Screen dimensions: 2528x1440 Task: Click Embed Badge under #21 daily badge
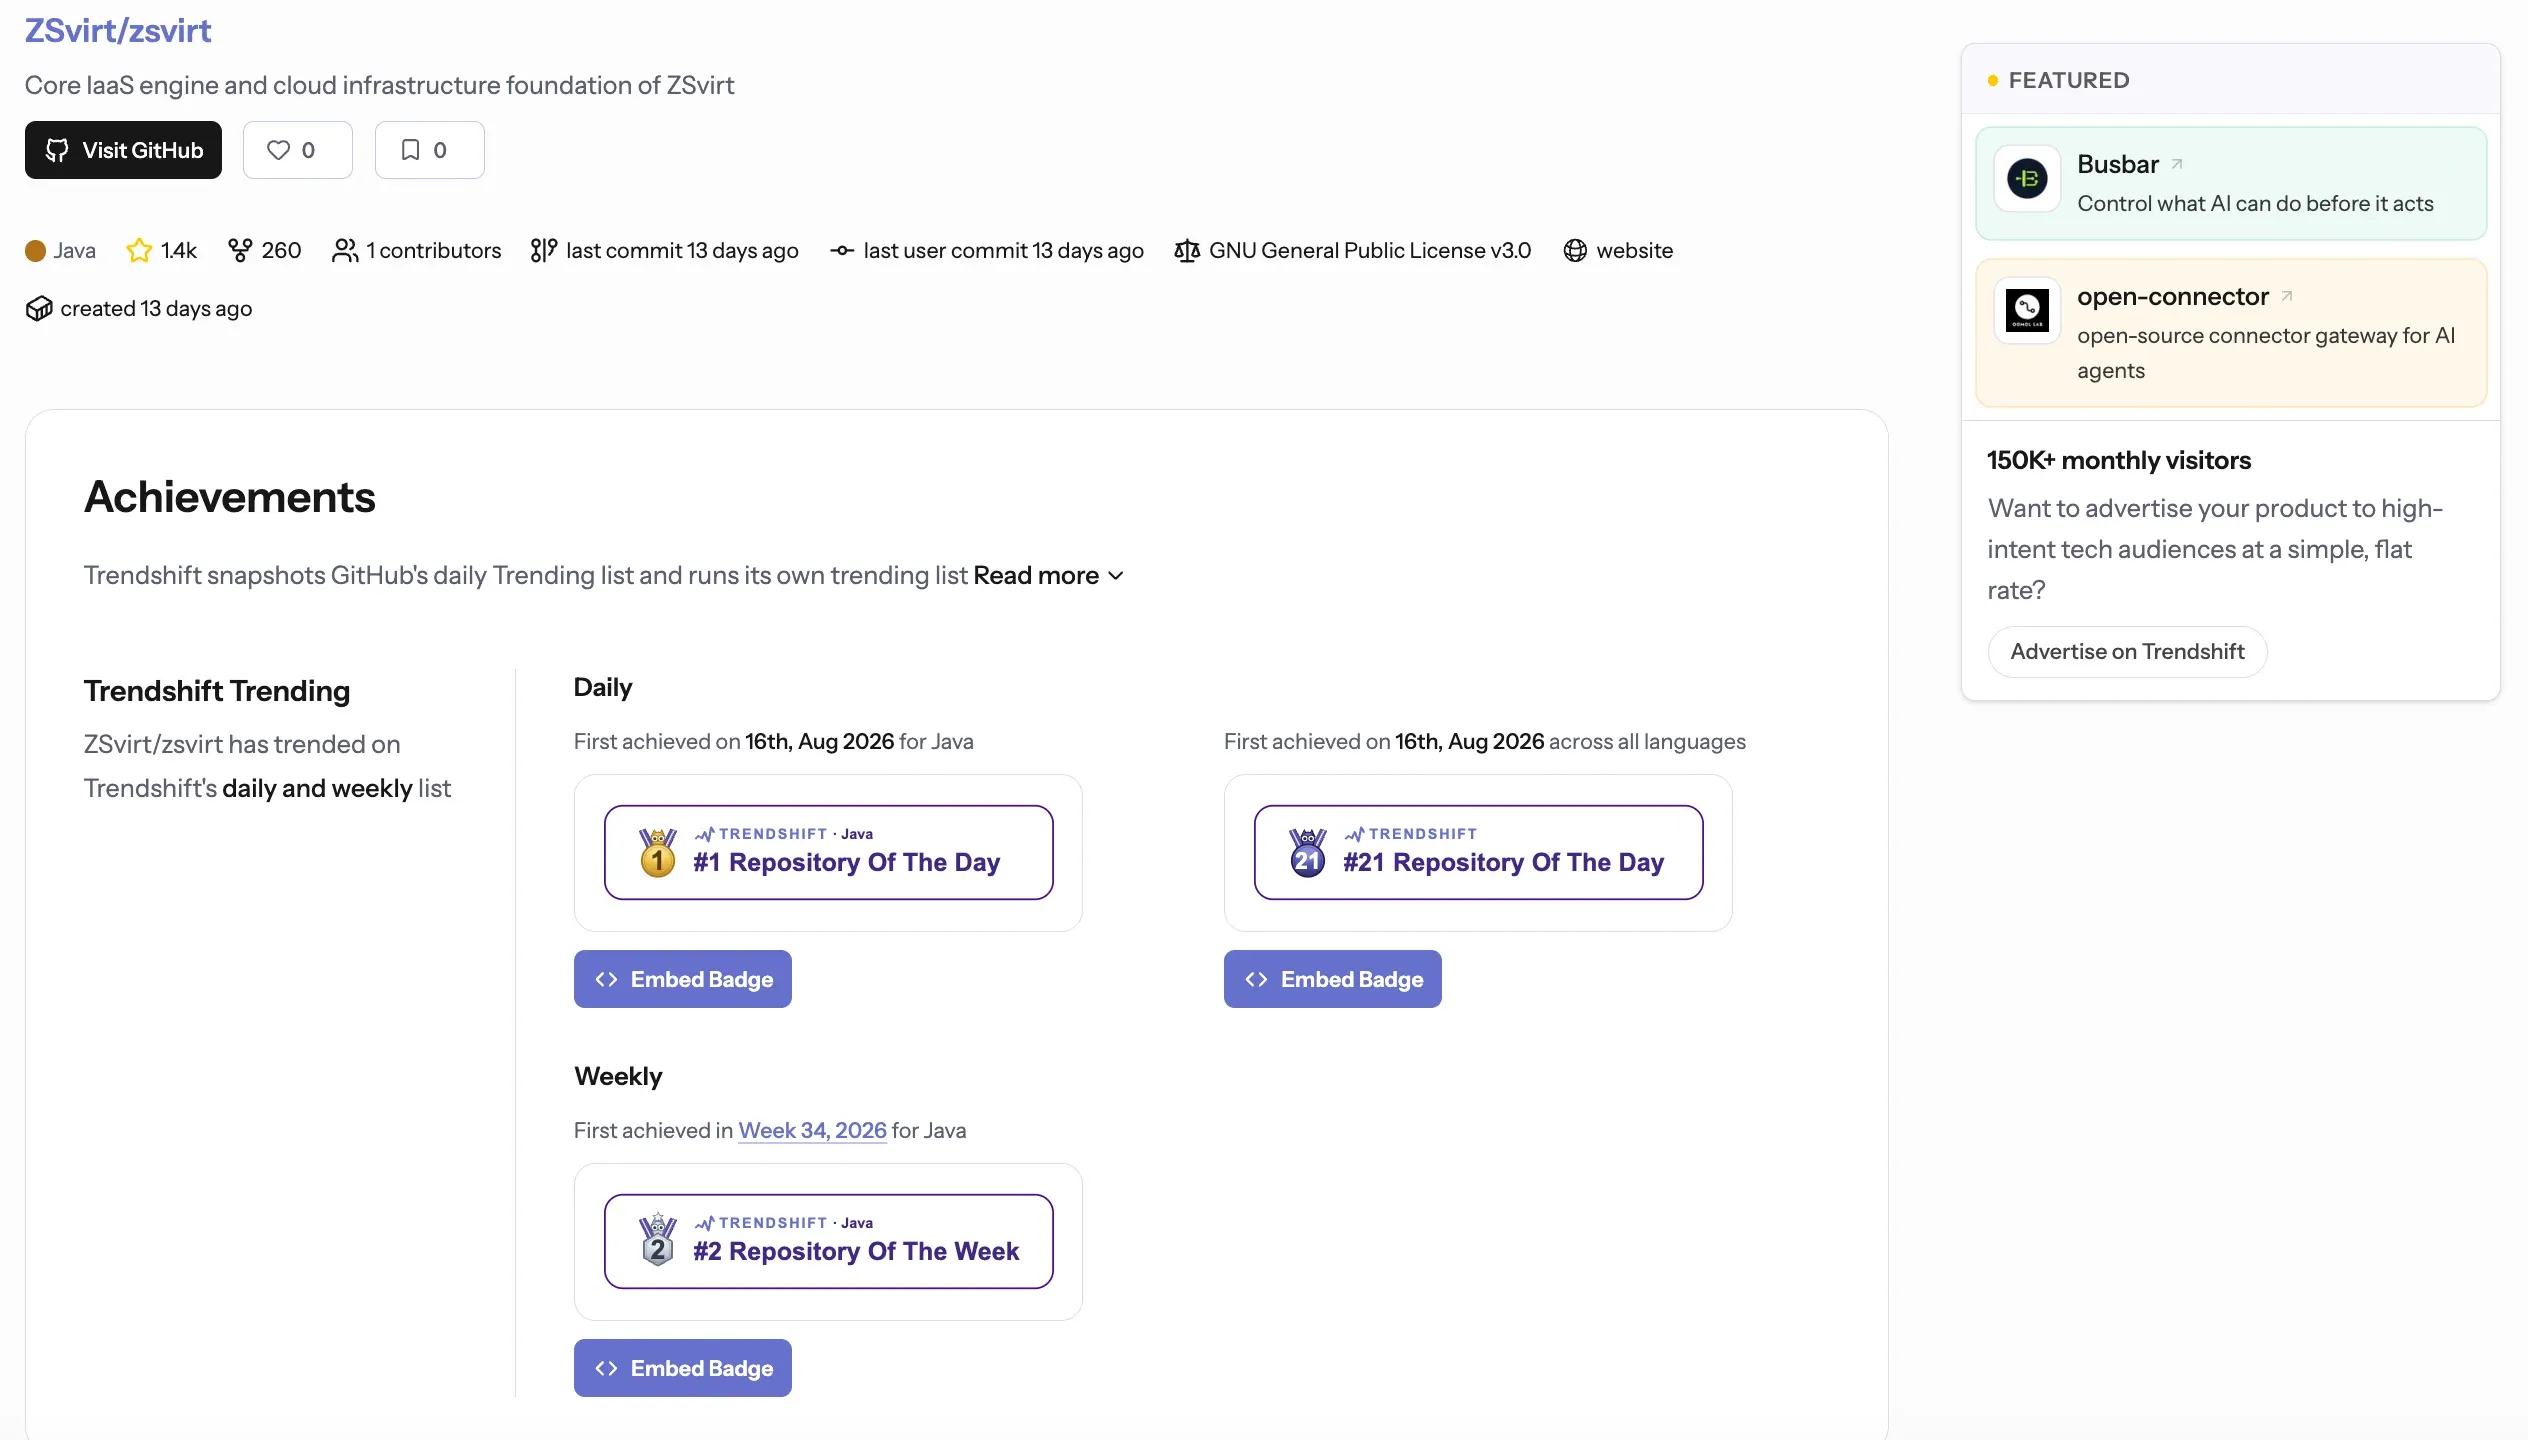coord(1333,979)
